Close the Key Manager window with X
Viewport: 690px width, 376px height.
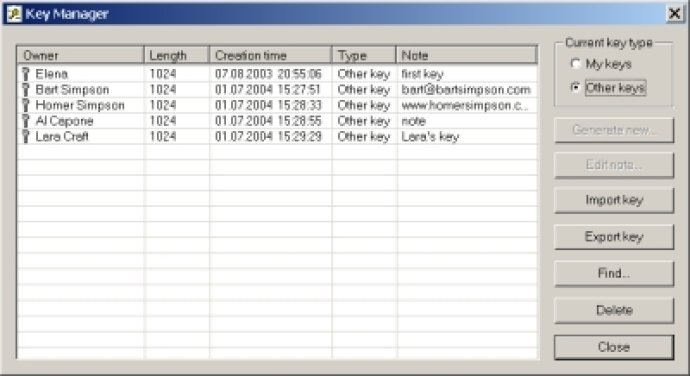click(674, 14)
